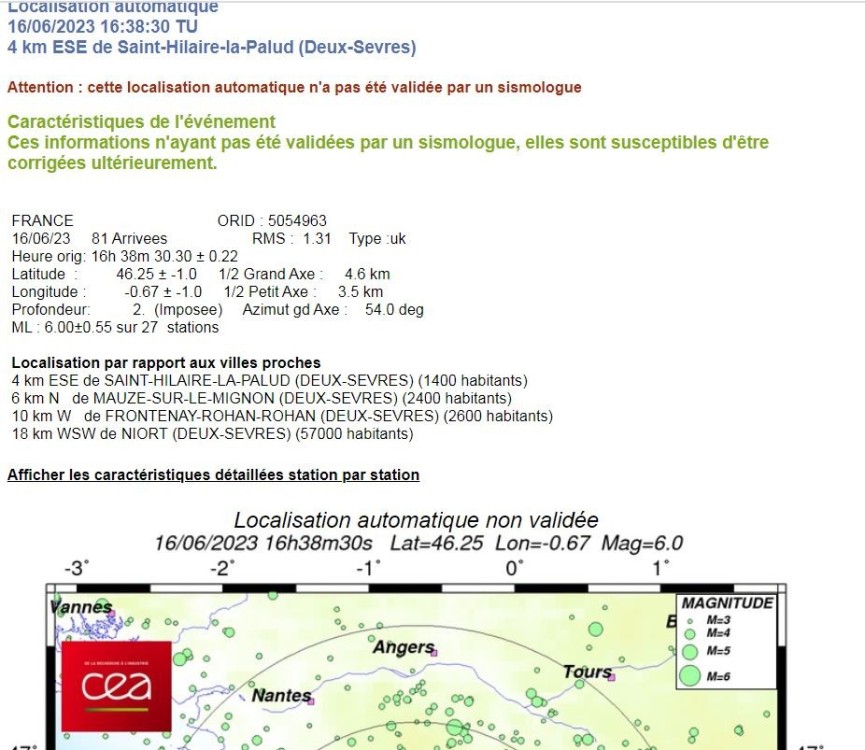Click the '18 km WSW de NIORT' line
This screenshot has height=750, width=865.
[212, 434]
